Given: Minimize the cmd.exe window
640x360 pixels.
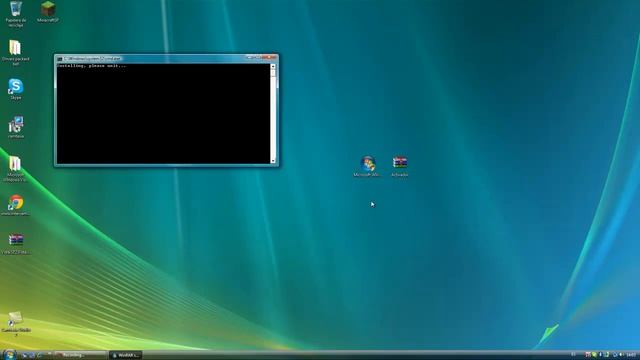Looking at the screenshot, I should (251, 57).
